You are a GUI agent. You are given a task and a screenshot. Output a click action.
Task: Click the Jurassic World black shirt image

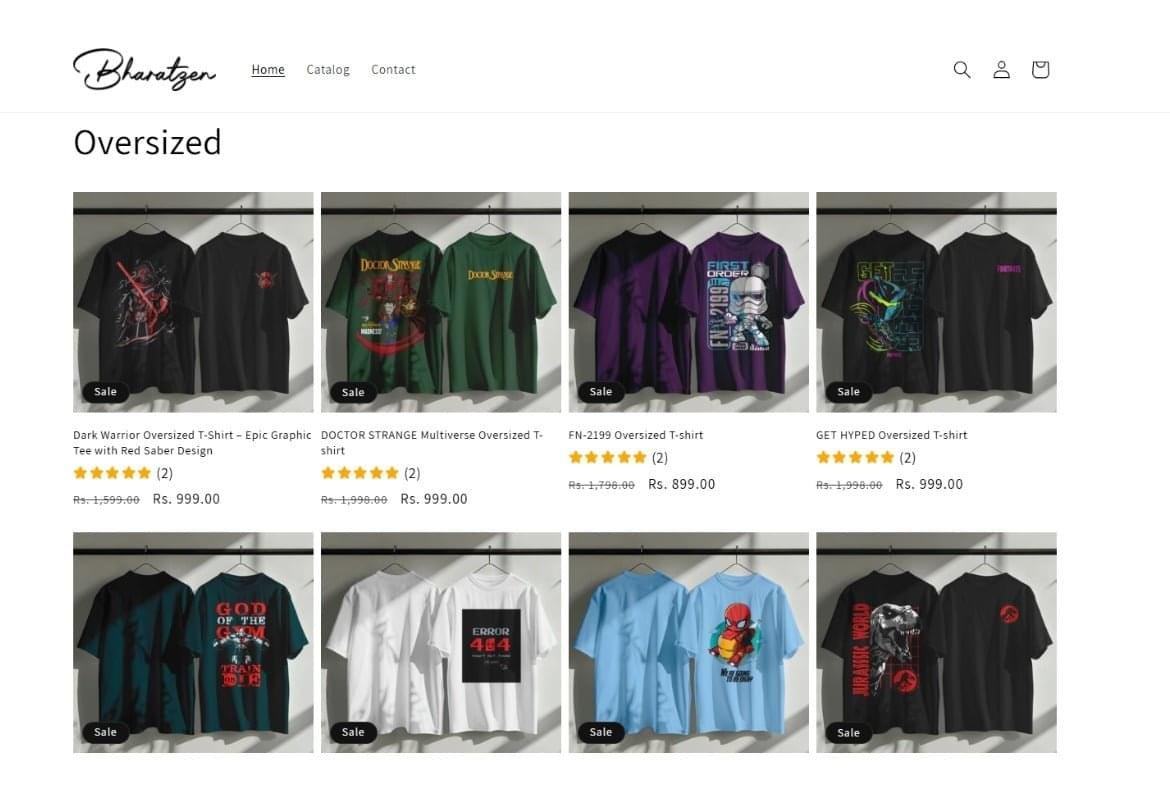click(x=936, y=642)
